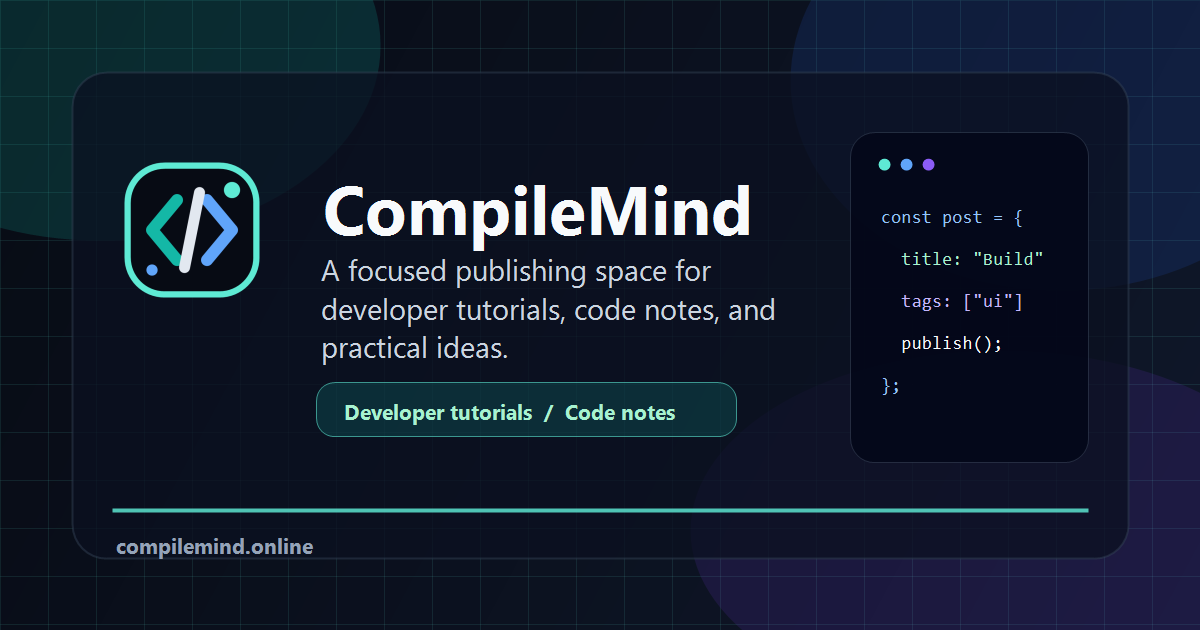Click the blue dot in code window
Viewport: 1200px width, 630px height.
[906, 165]
